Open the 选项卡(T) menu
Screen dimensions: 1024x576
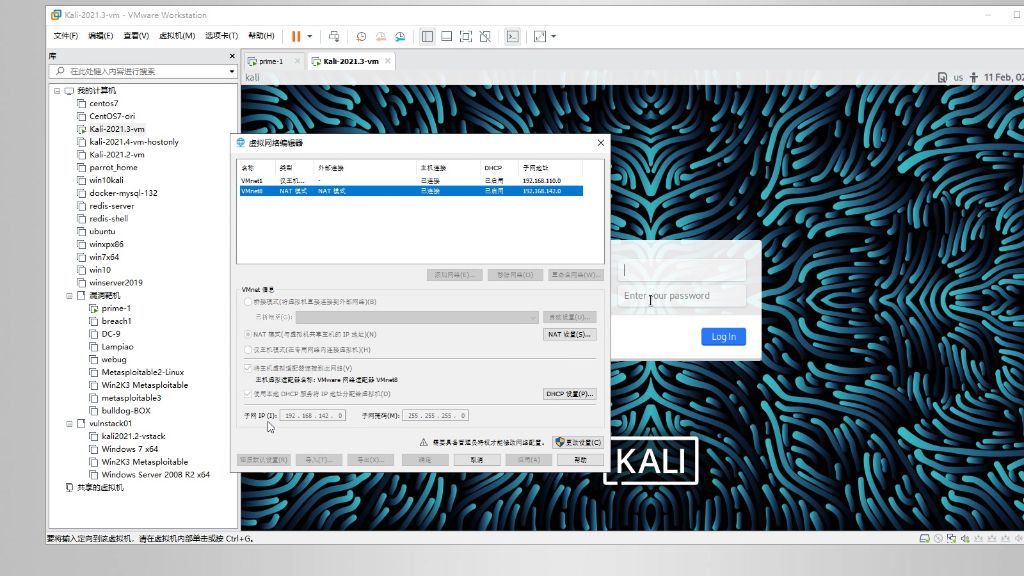(x=221, y=36)
